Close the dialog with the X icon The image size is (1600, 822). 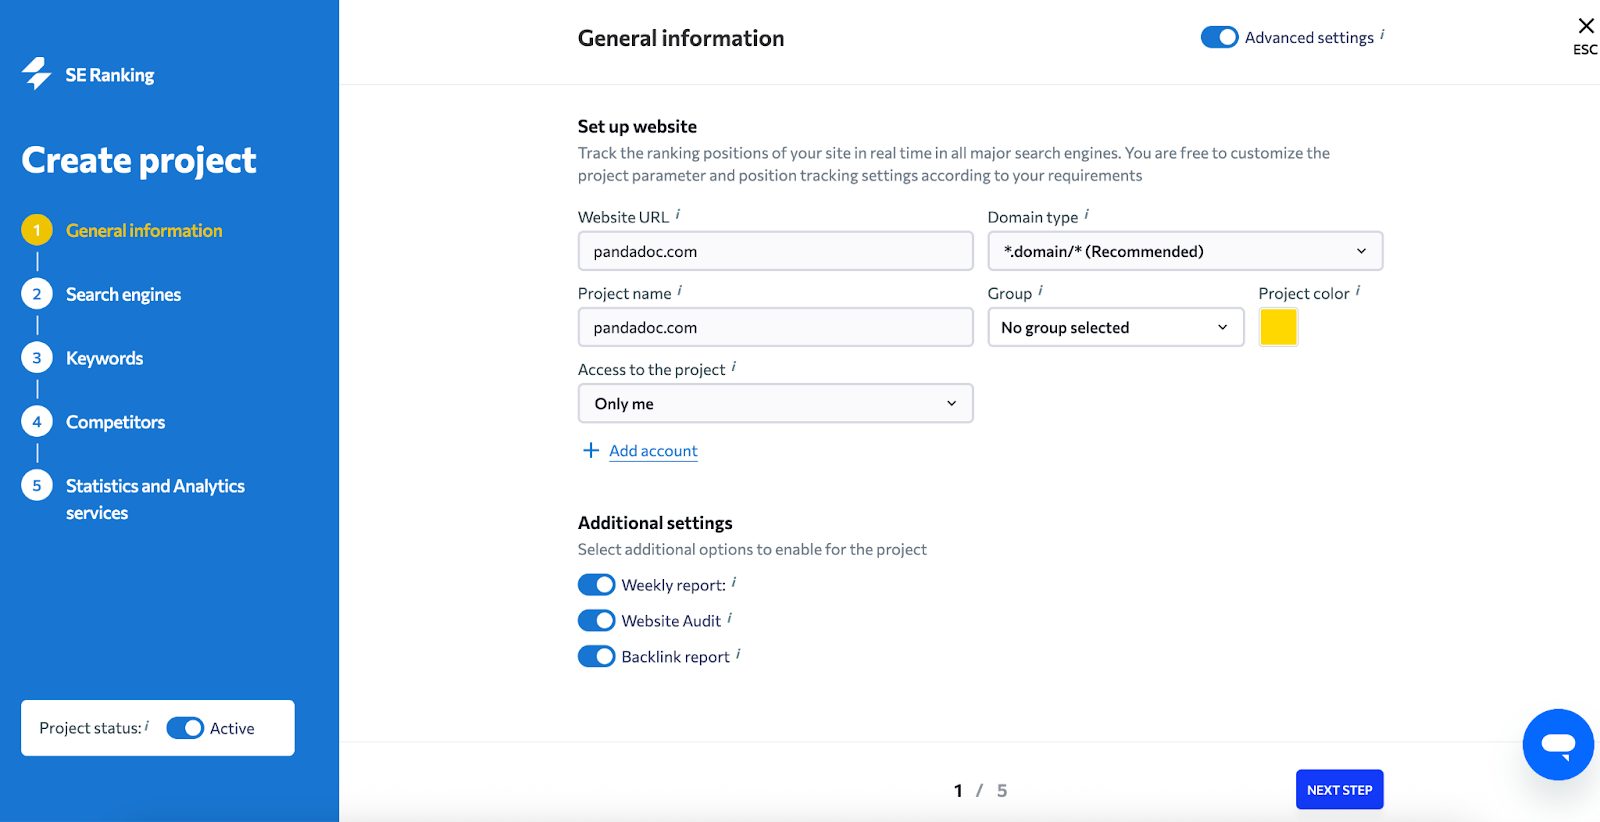(x=1586, y=26)
